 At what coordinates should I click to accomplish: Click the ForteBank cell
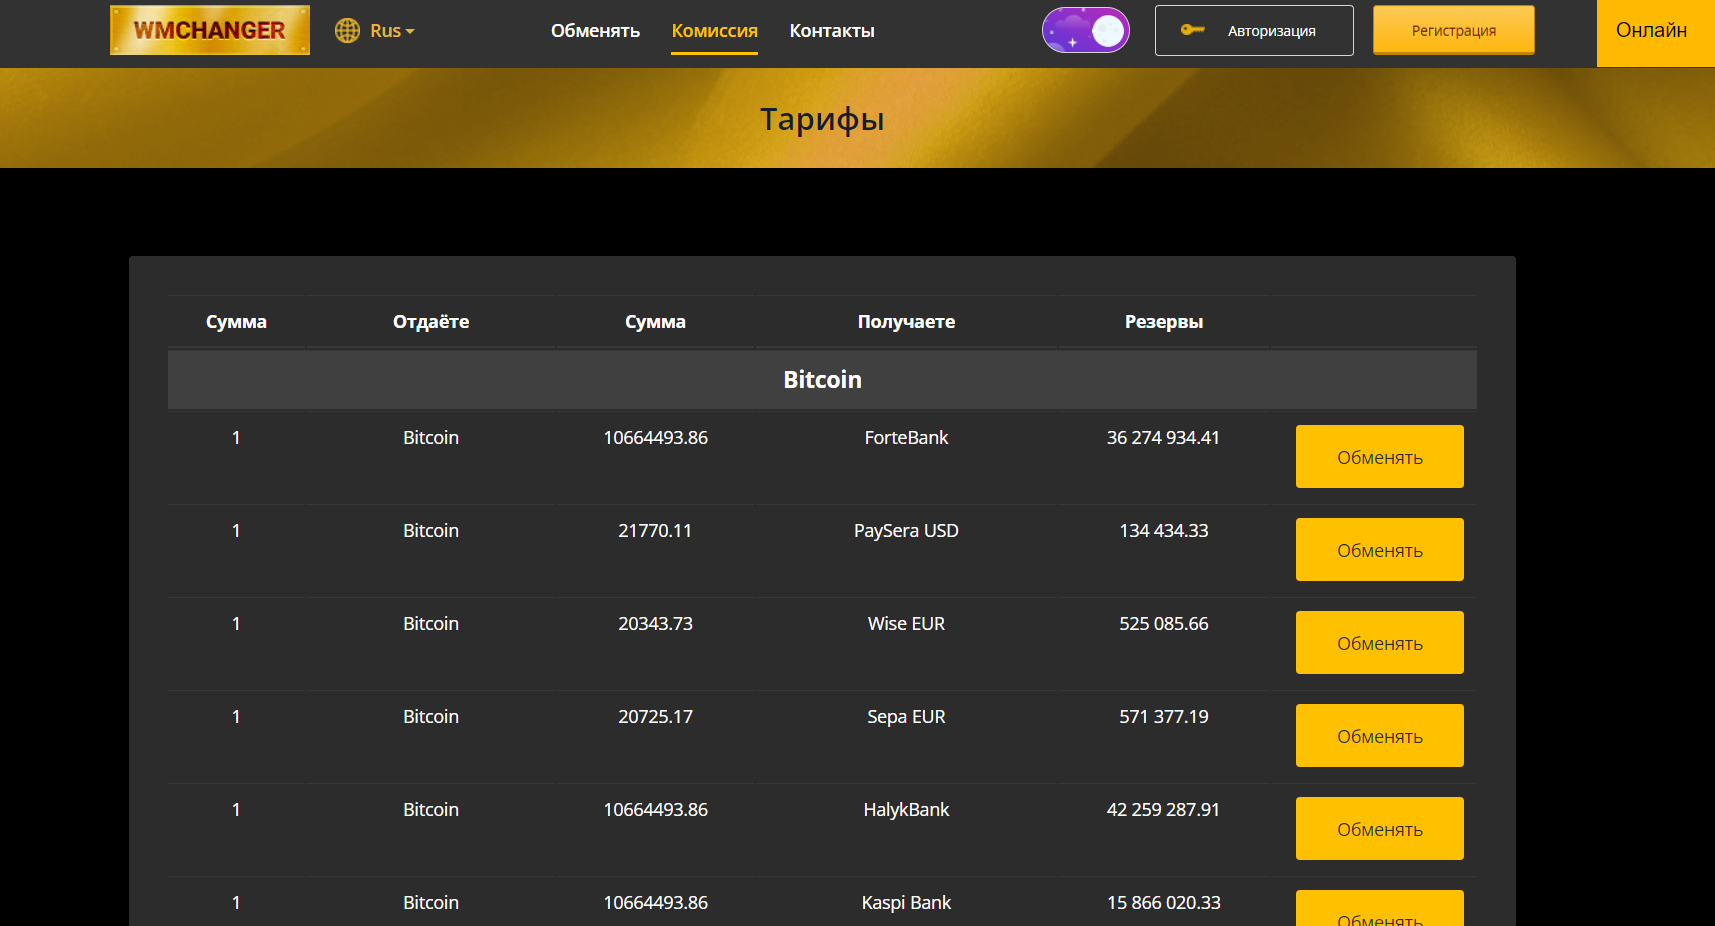(906, 438)
